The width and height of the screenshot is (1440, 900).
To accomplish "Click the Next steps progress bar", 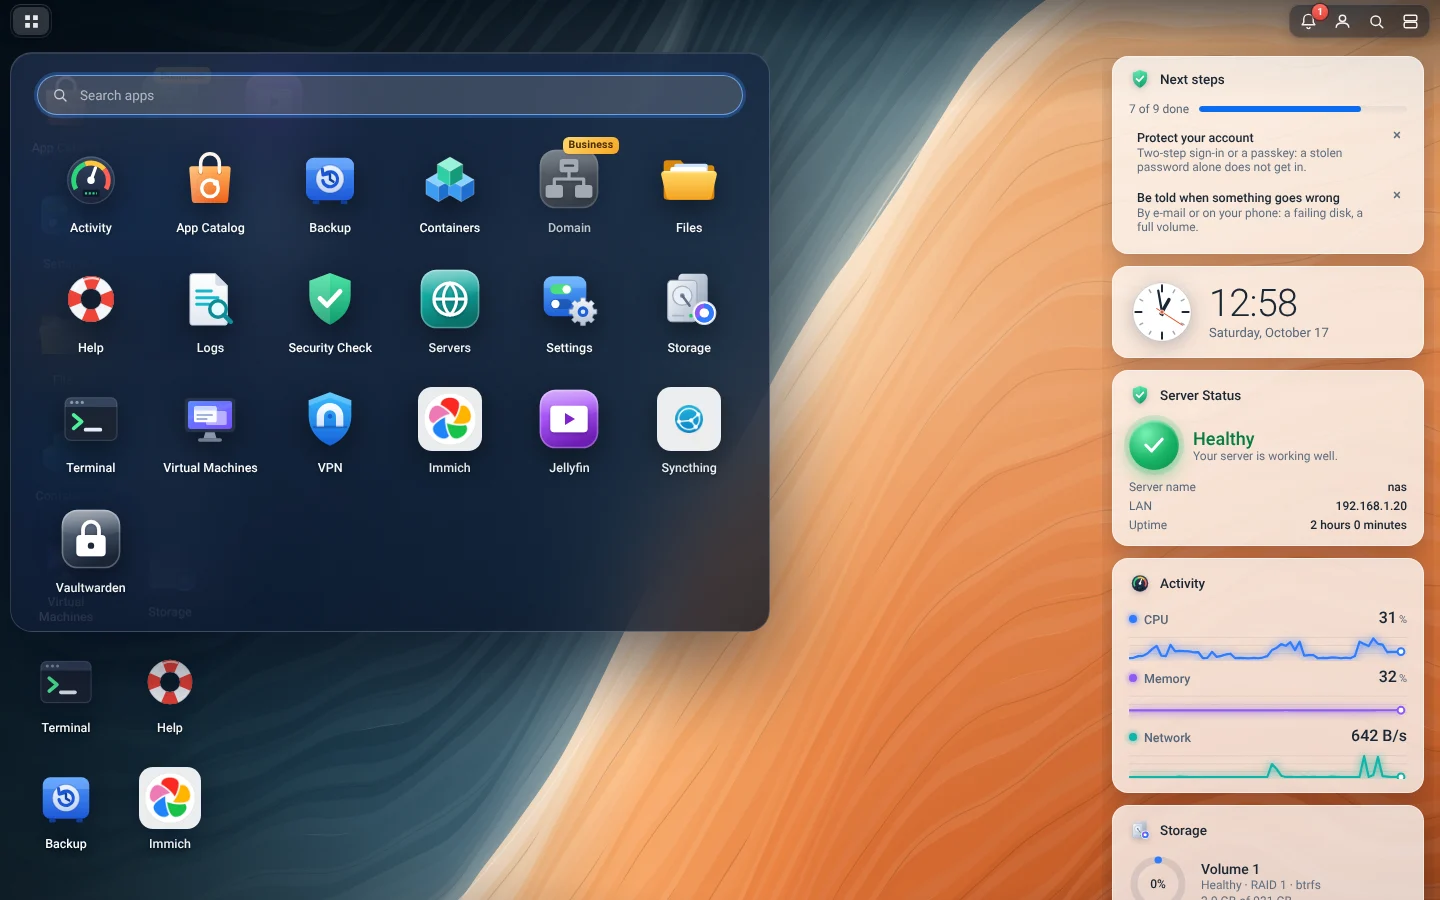I will (1303, 109).
